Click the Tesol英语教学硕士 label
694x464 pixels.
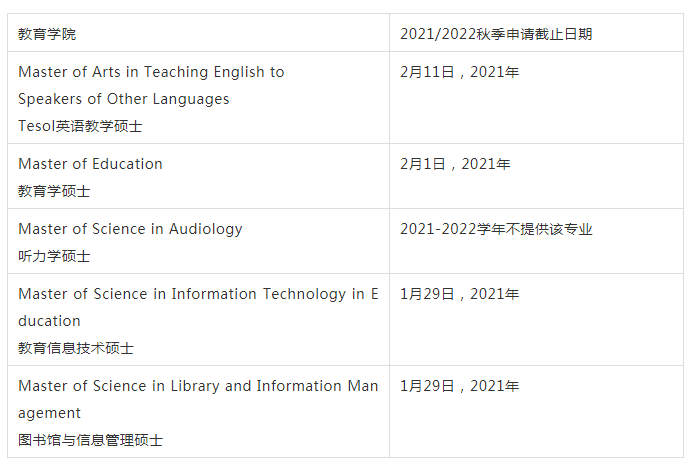pos(80,126)
